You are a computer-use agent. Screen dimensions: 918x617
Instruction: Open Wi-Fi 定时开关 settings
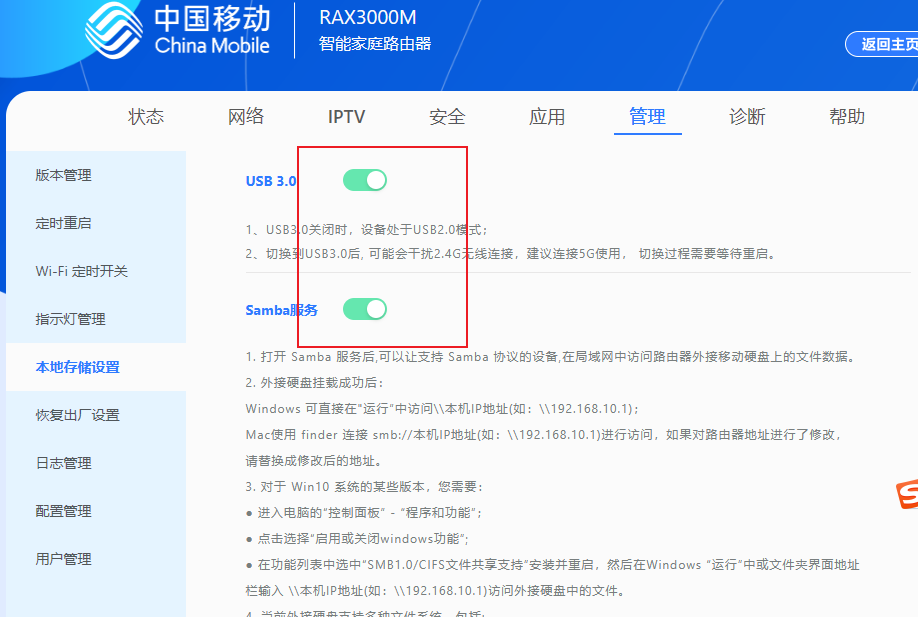point(81,271)
